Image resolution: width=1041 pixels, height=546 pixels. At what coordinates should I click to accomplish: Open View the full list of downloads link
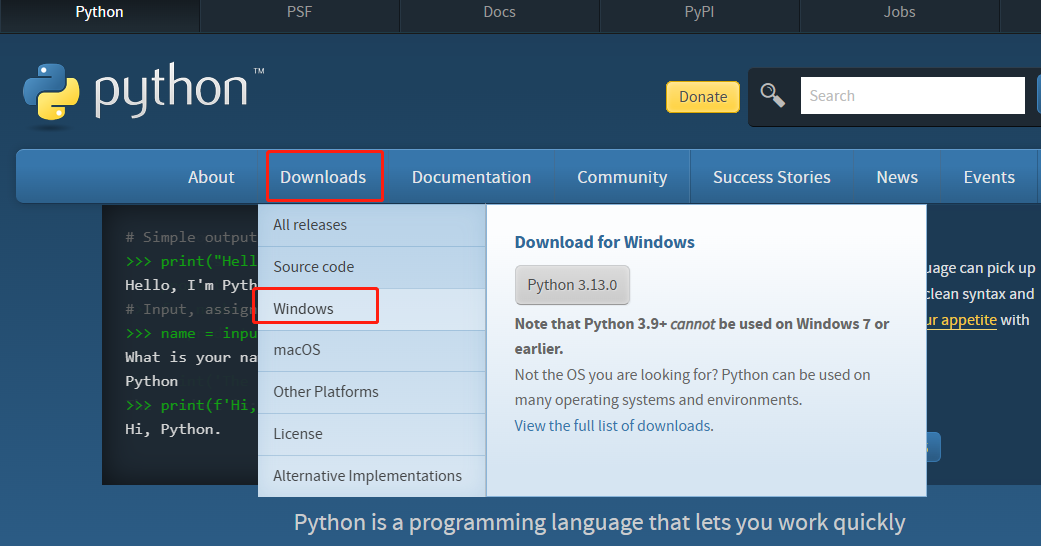pos(612,426)
